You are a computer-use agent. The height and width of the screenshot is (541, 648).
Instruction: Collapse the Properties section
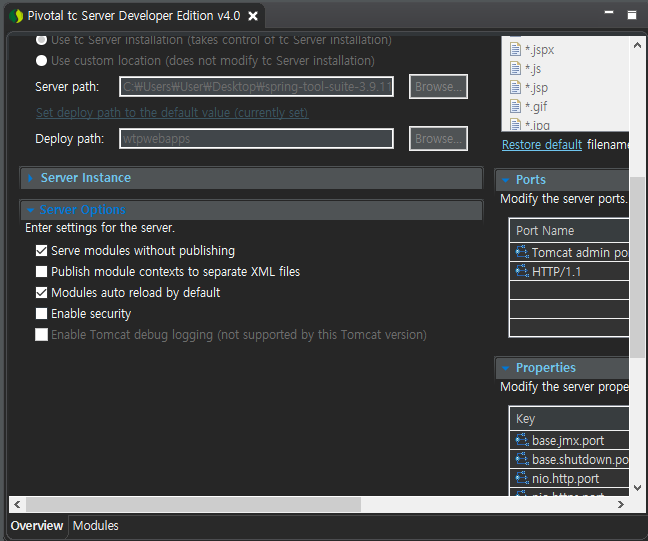pos(505,368)
